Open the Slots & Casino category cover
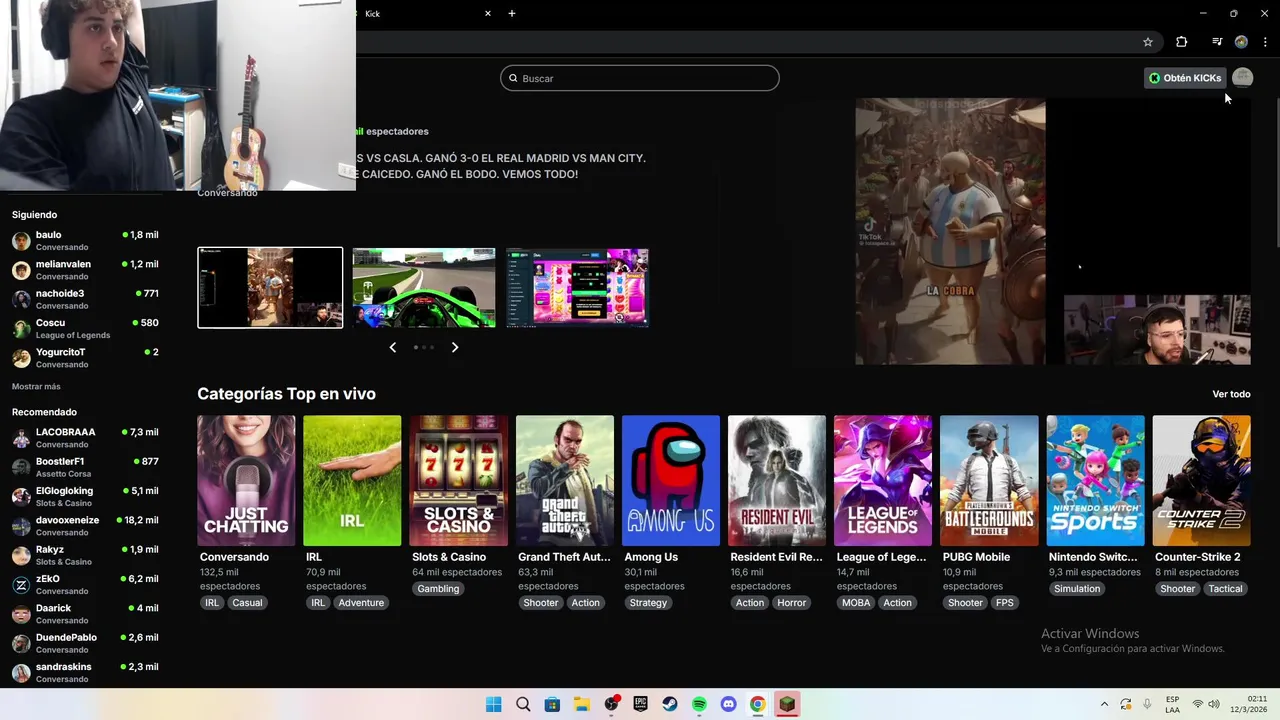Image resolution: width=1280 pixels, height=720 pixels. pyautogui.click(x=458, y=480)
